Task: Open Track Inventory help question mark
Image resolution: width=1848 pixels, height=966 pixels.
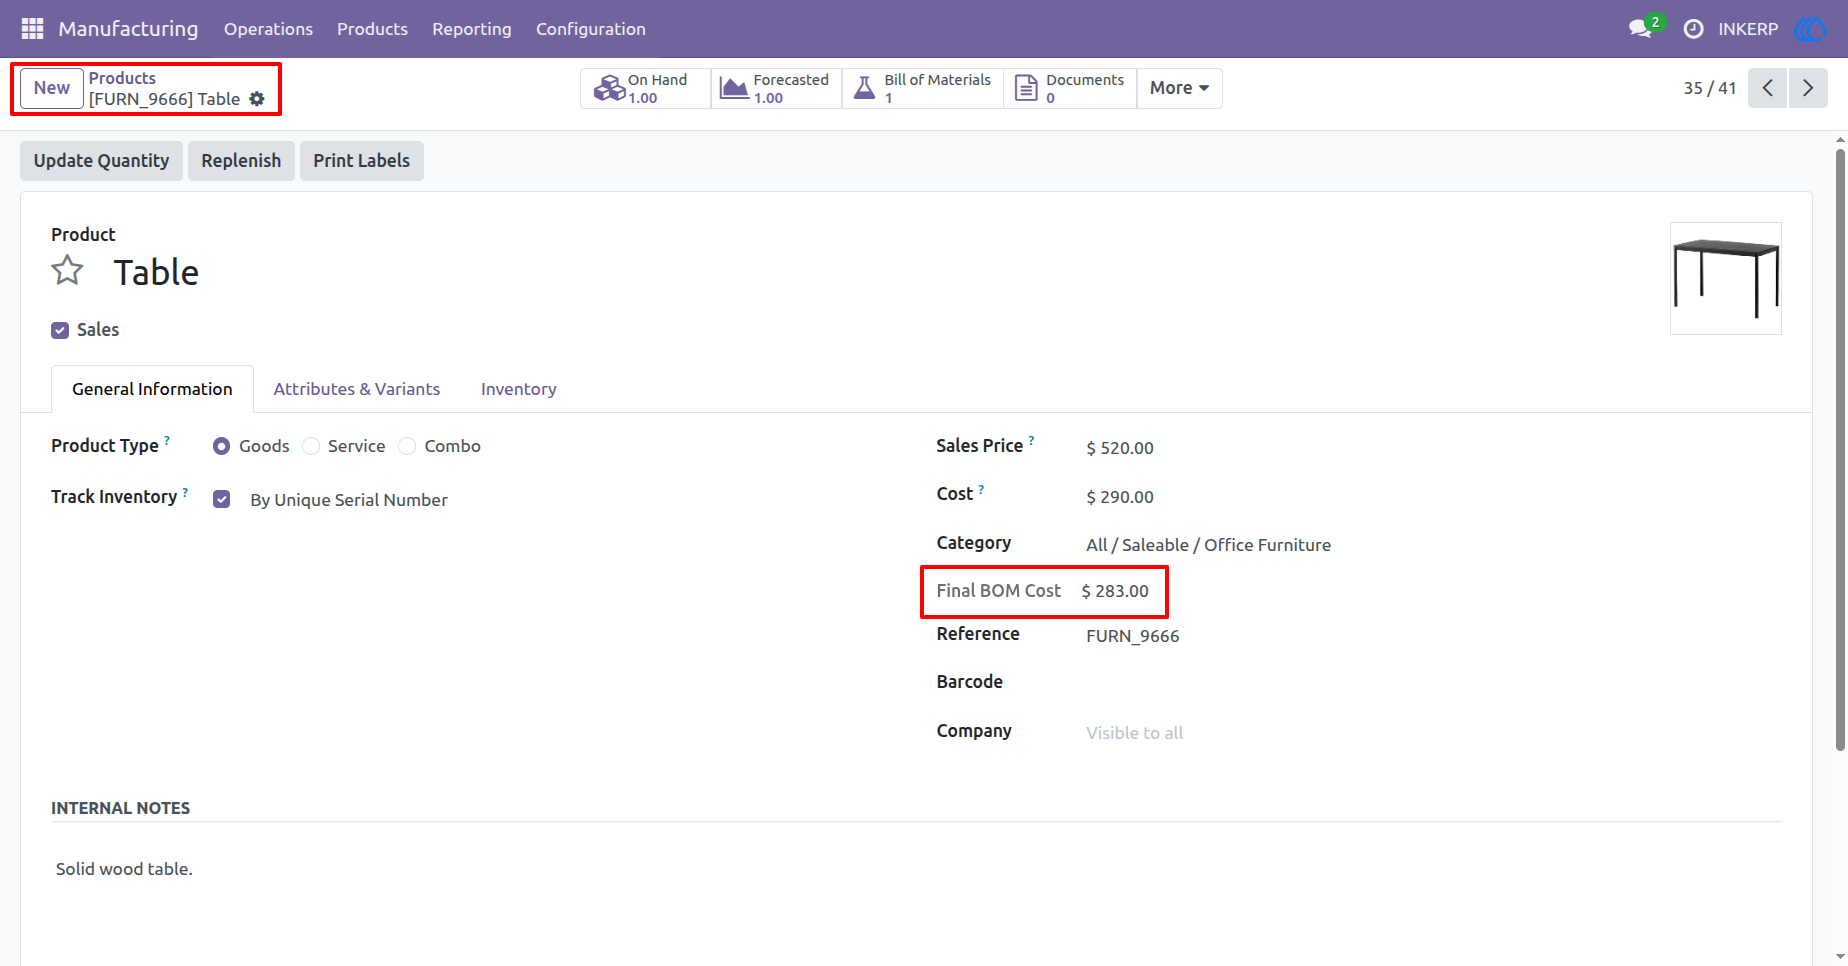Action: tap(185, 491)
